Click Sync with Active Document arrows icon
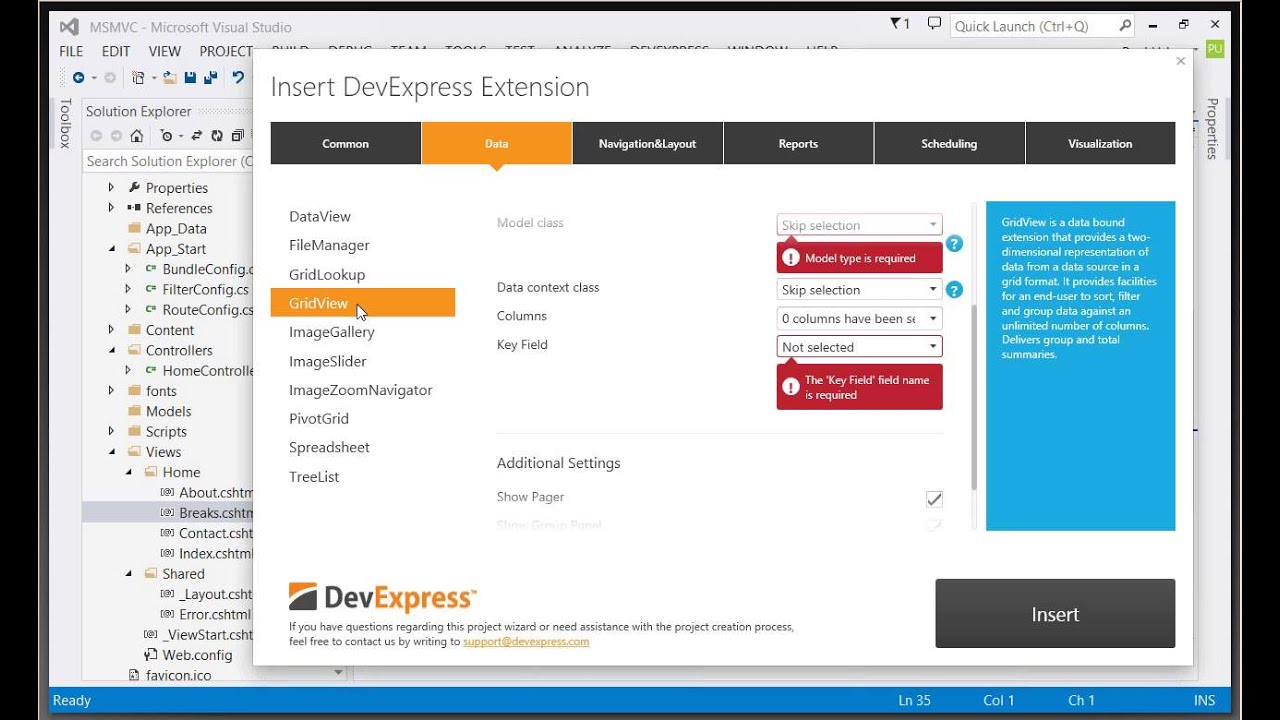This screenshot has width=1280, height=720. pos(197,136)
